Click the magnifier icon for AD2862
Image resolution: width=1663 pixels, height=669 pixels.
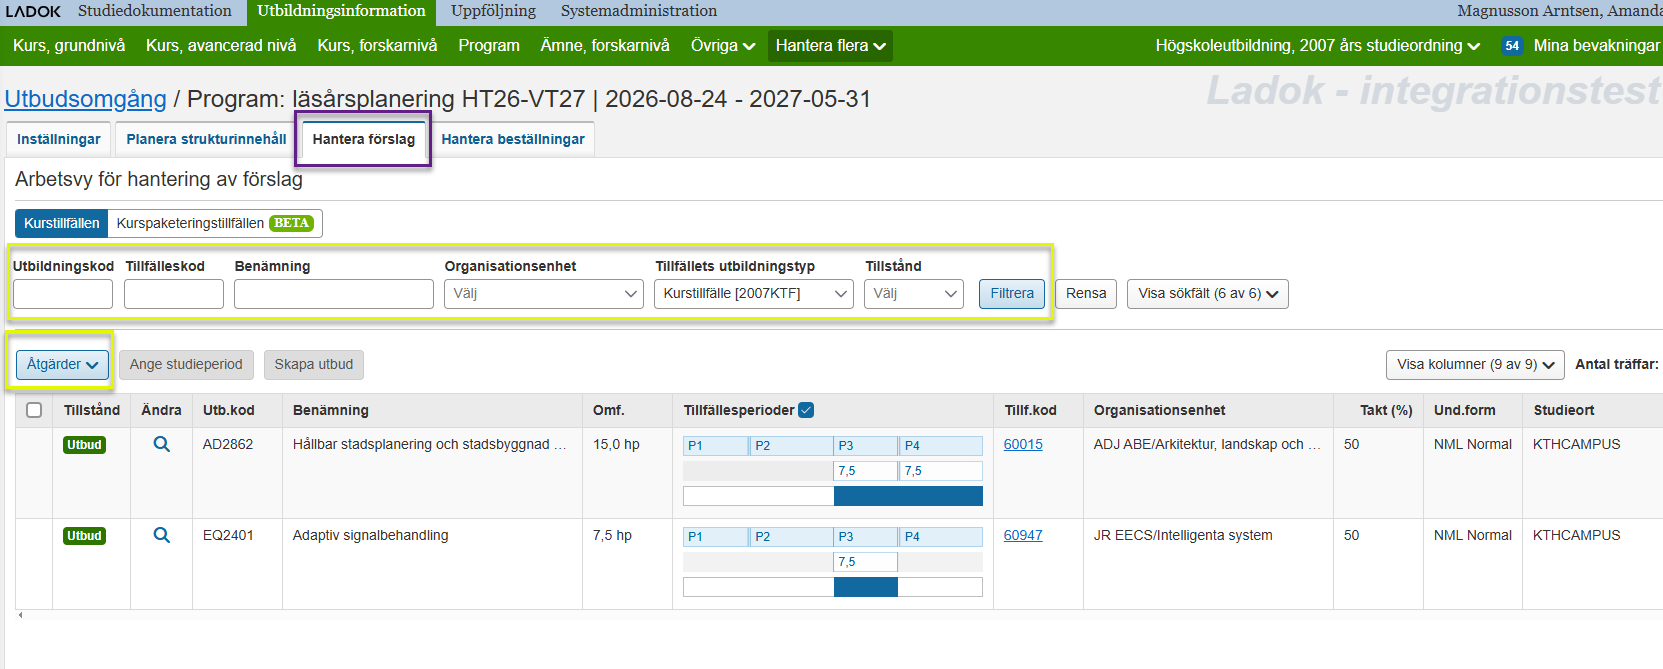point(161,444)
